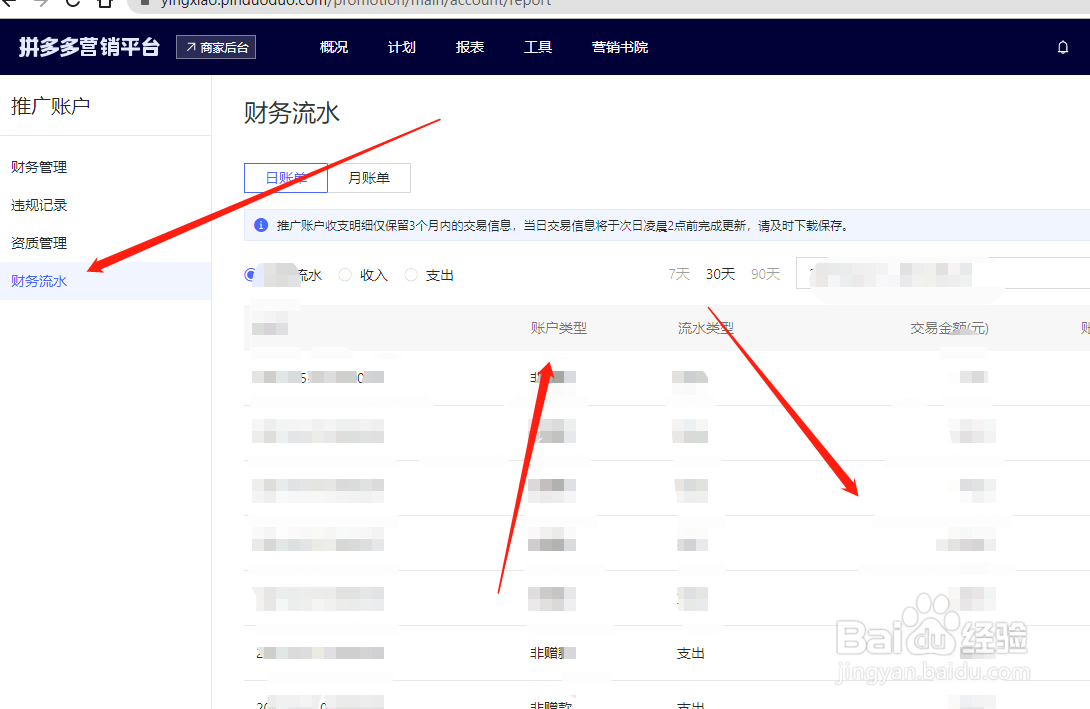Viewport: 1090px width, 709px height.
Task: Click the 推广账户 sidebar heading
Action: click(x=50, y=106)
